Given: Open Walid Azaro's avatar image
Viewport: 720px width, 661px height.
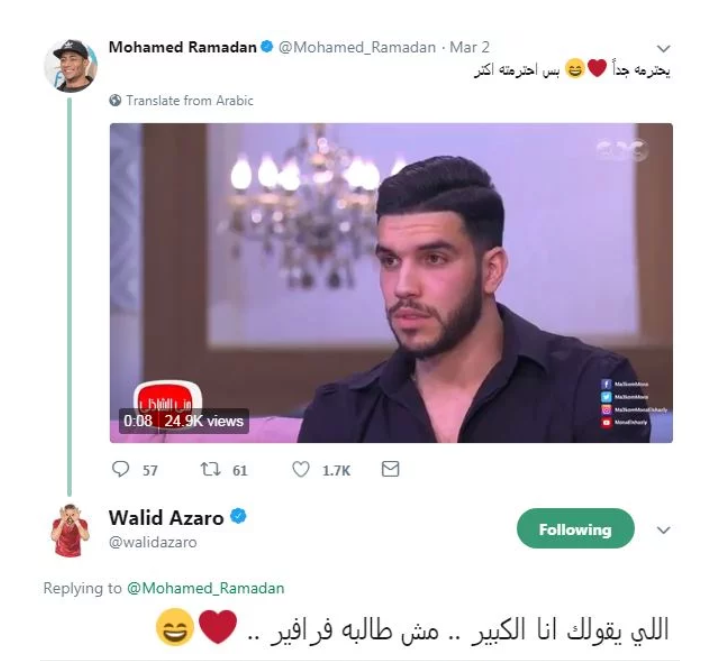Looking at the screenshot, I should tap(70, 530).
